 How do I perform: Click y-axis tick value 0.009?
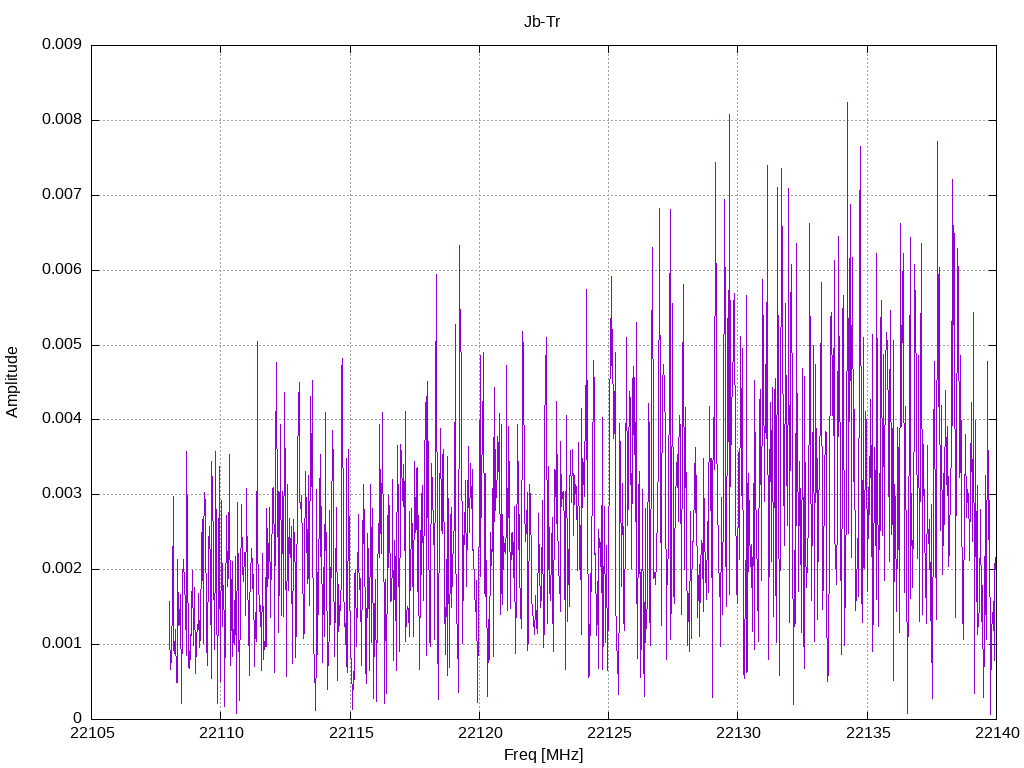coord(62,44)
